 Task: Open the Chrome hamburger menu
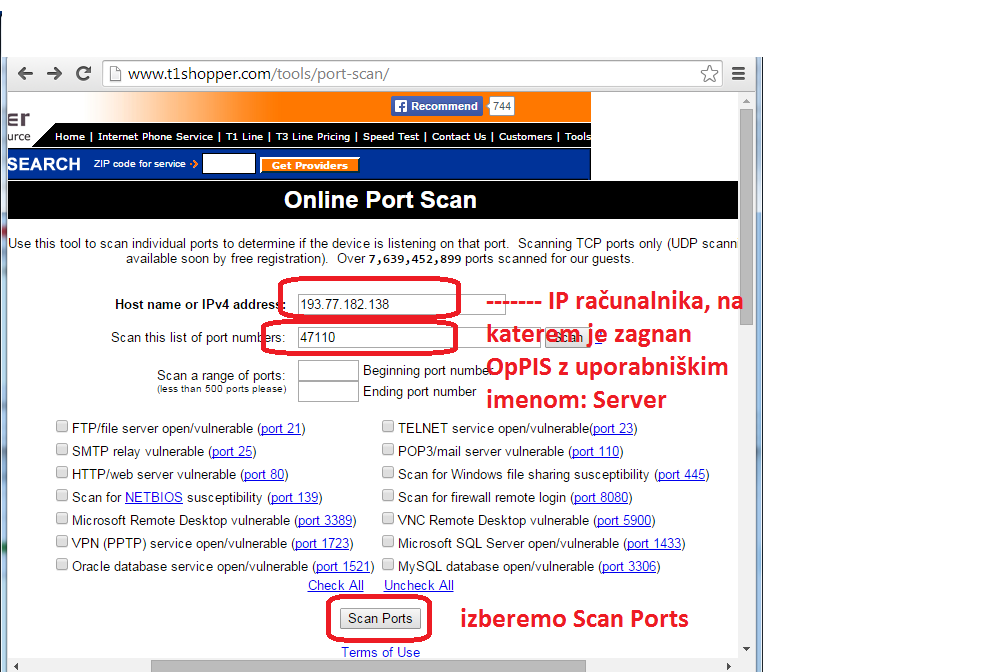(x=739, y=74)
